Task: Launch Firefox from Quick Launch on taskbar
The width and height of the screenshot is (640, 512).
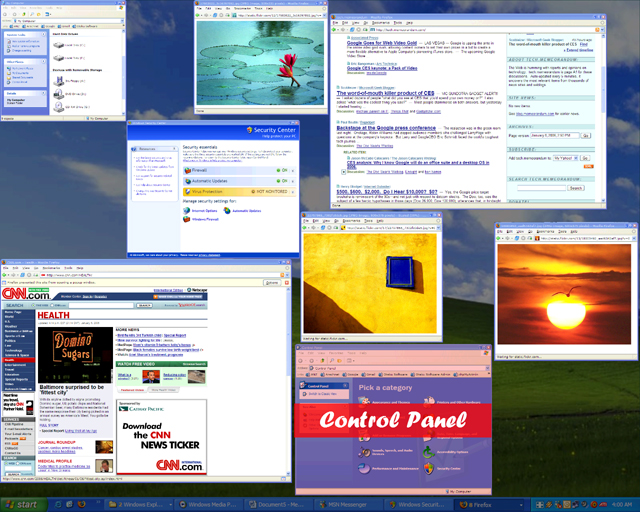Action: coord(81,504)
